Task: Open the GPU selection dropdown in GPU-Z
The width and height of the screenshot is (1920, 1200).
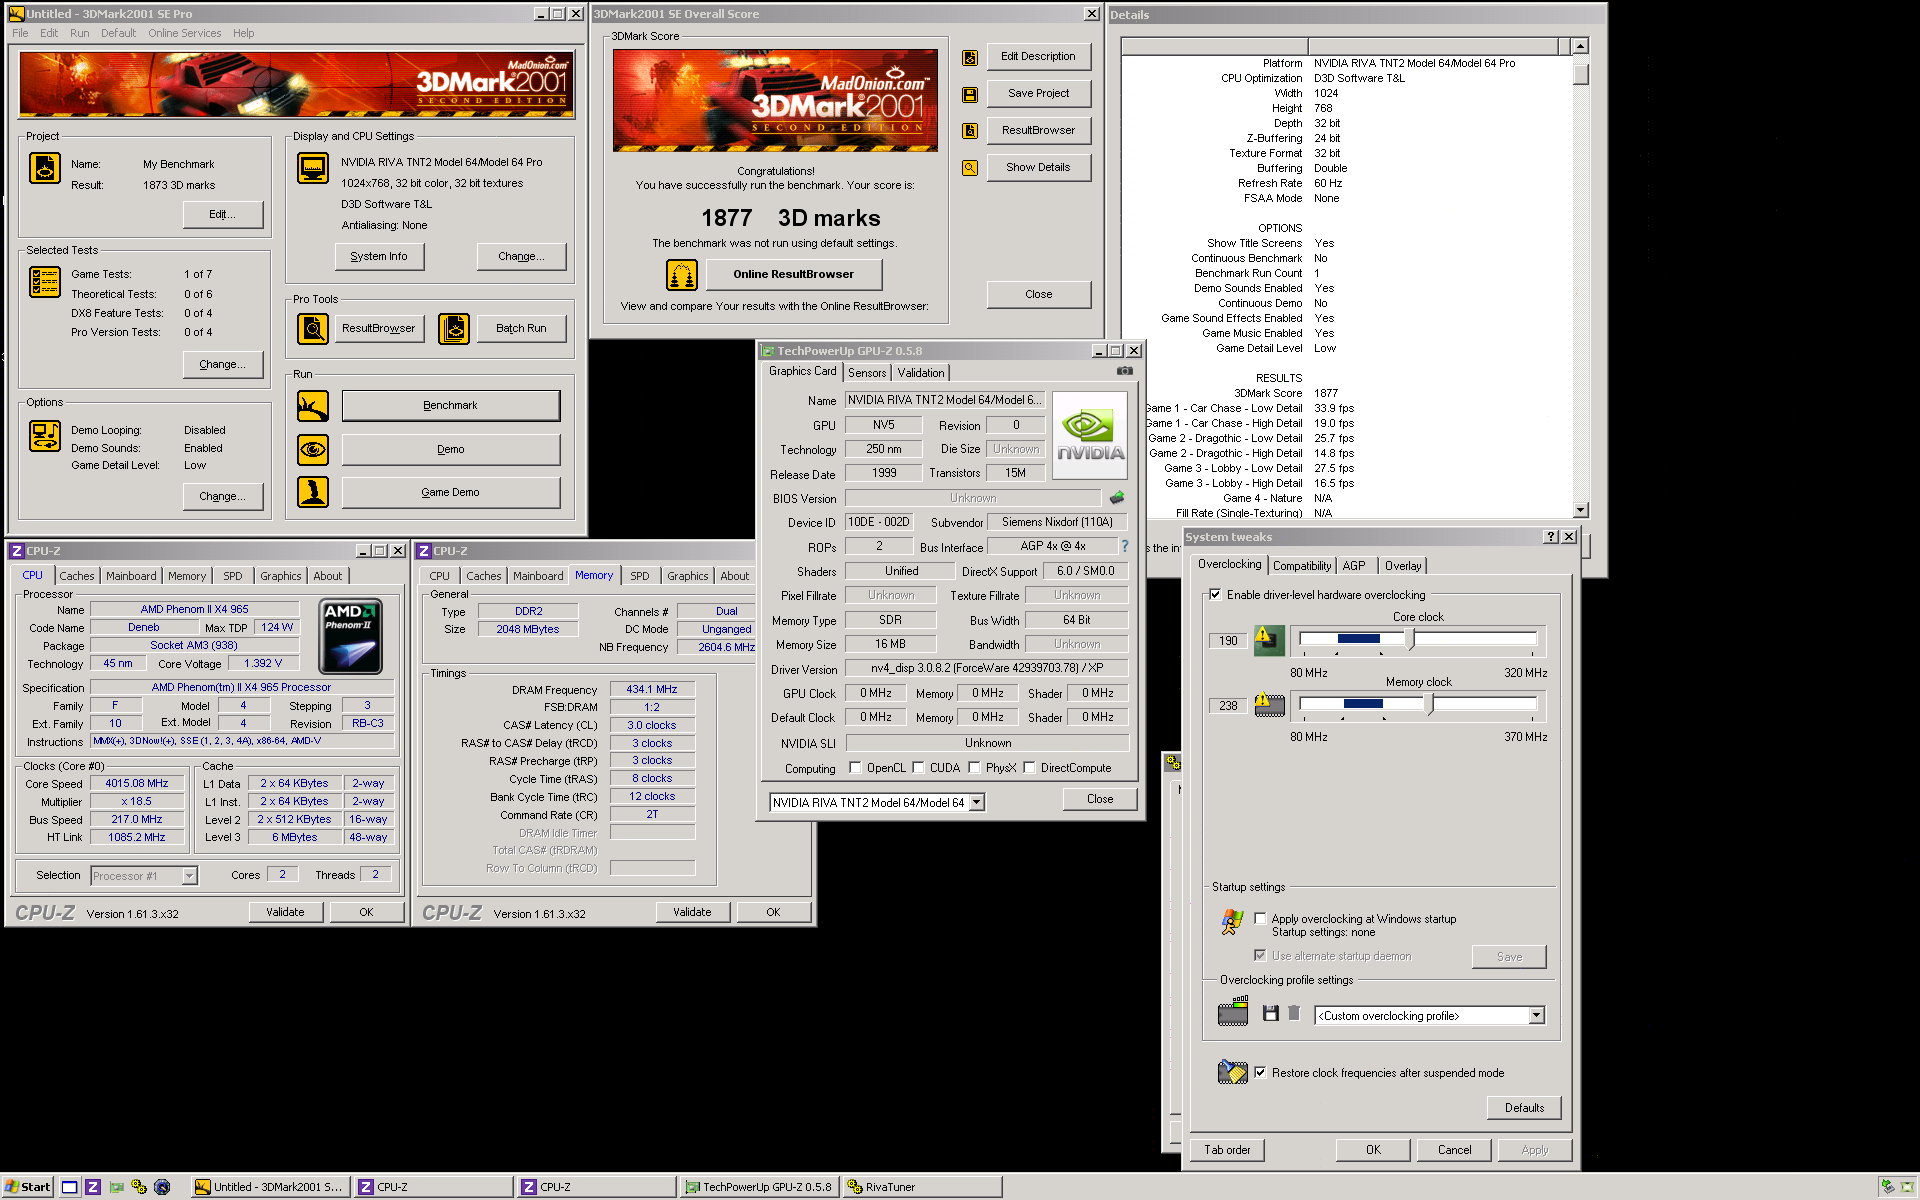Action: pyautogui.click(x=977, y=803)
